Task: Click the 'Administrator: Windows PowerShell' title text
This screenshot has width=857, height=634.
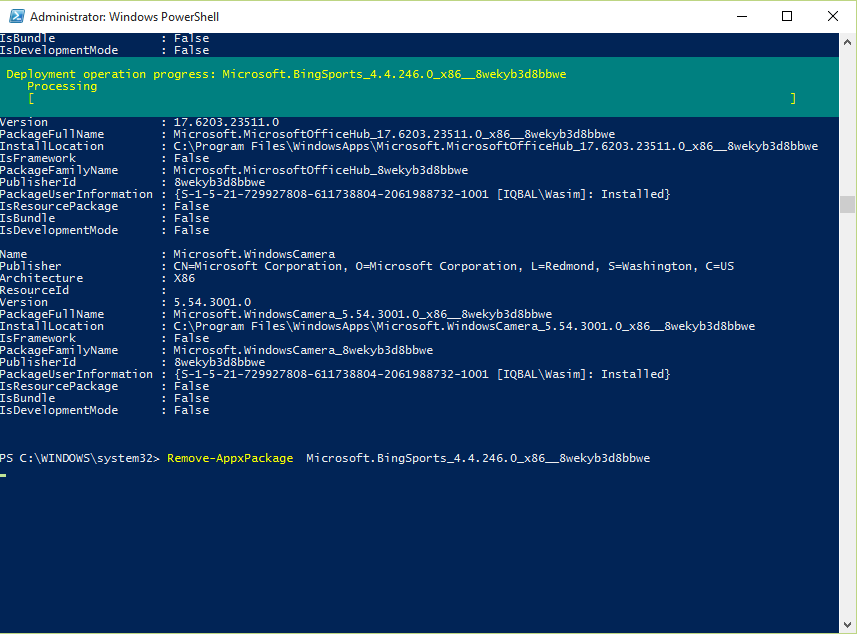Action: click(125, 17)
